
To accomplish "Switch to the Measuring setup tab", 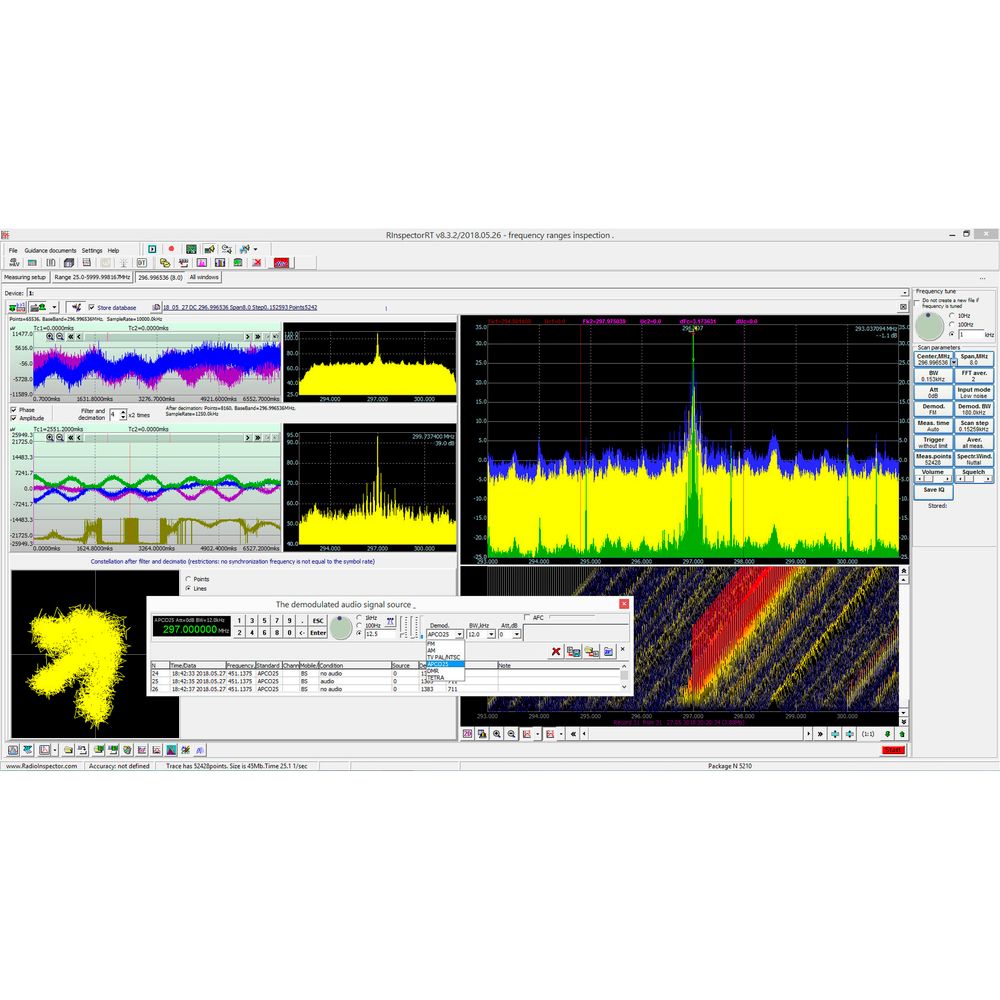I will [25, 277].
